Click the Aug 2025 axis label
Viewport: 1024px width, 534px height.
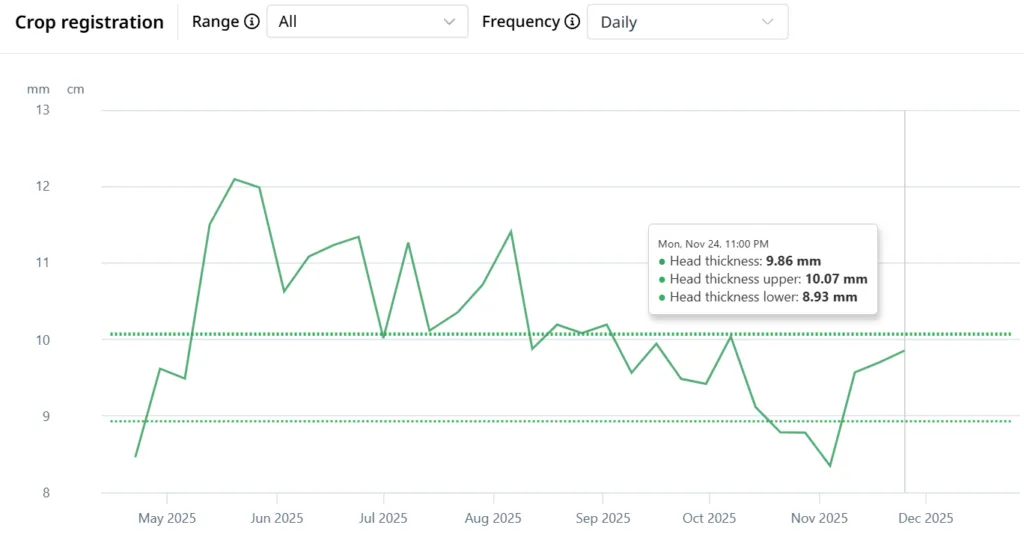point(493,518)
